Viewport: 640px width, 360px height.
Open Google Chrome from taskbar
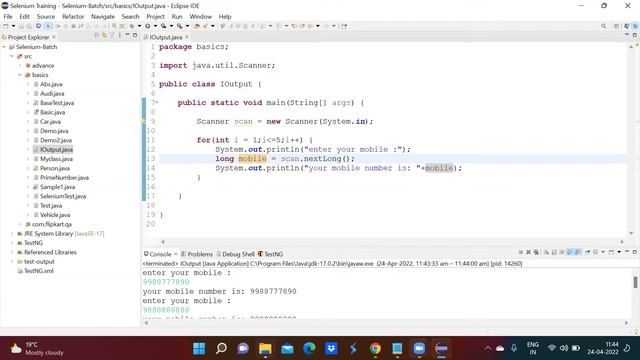[x=375, y=348]
